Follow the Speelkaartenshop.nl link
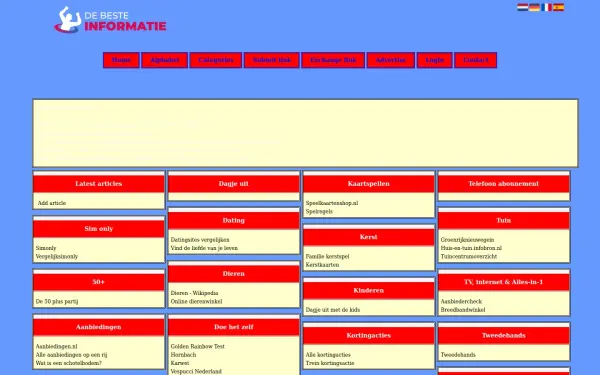 click(332, 203)
